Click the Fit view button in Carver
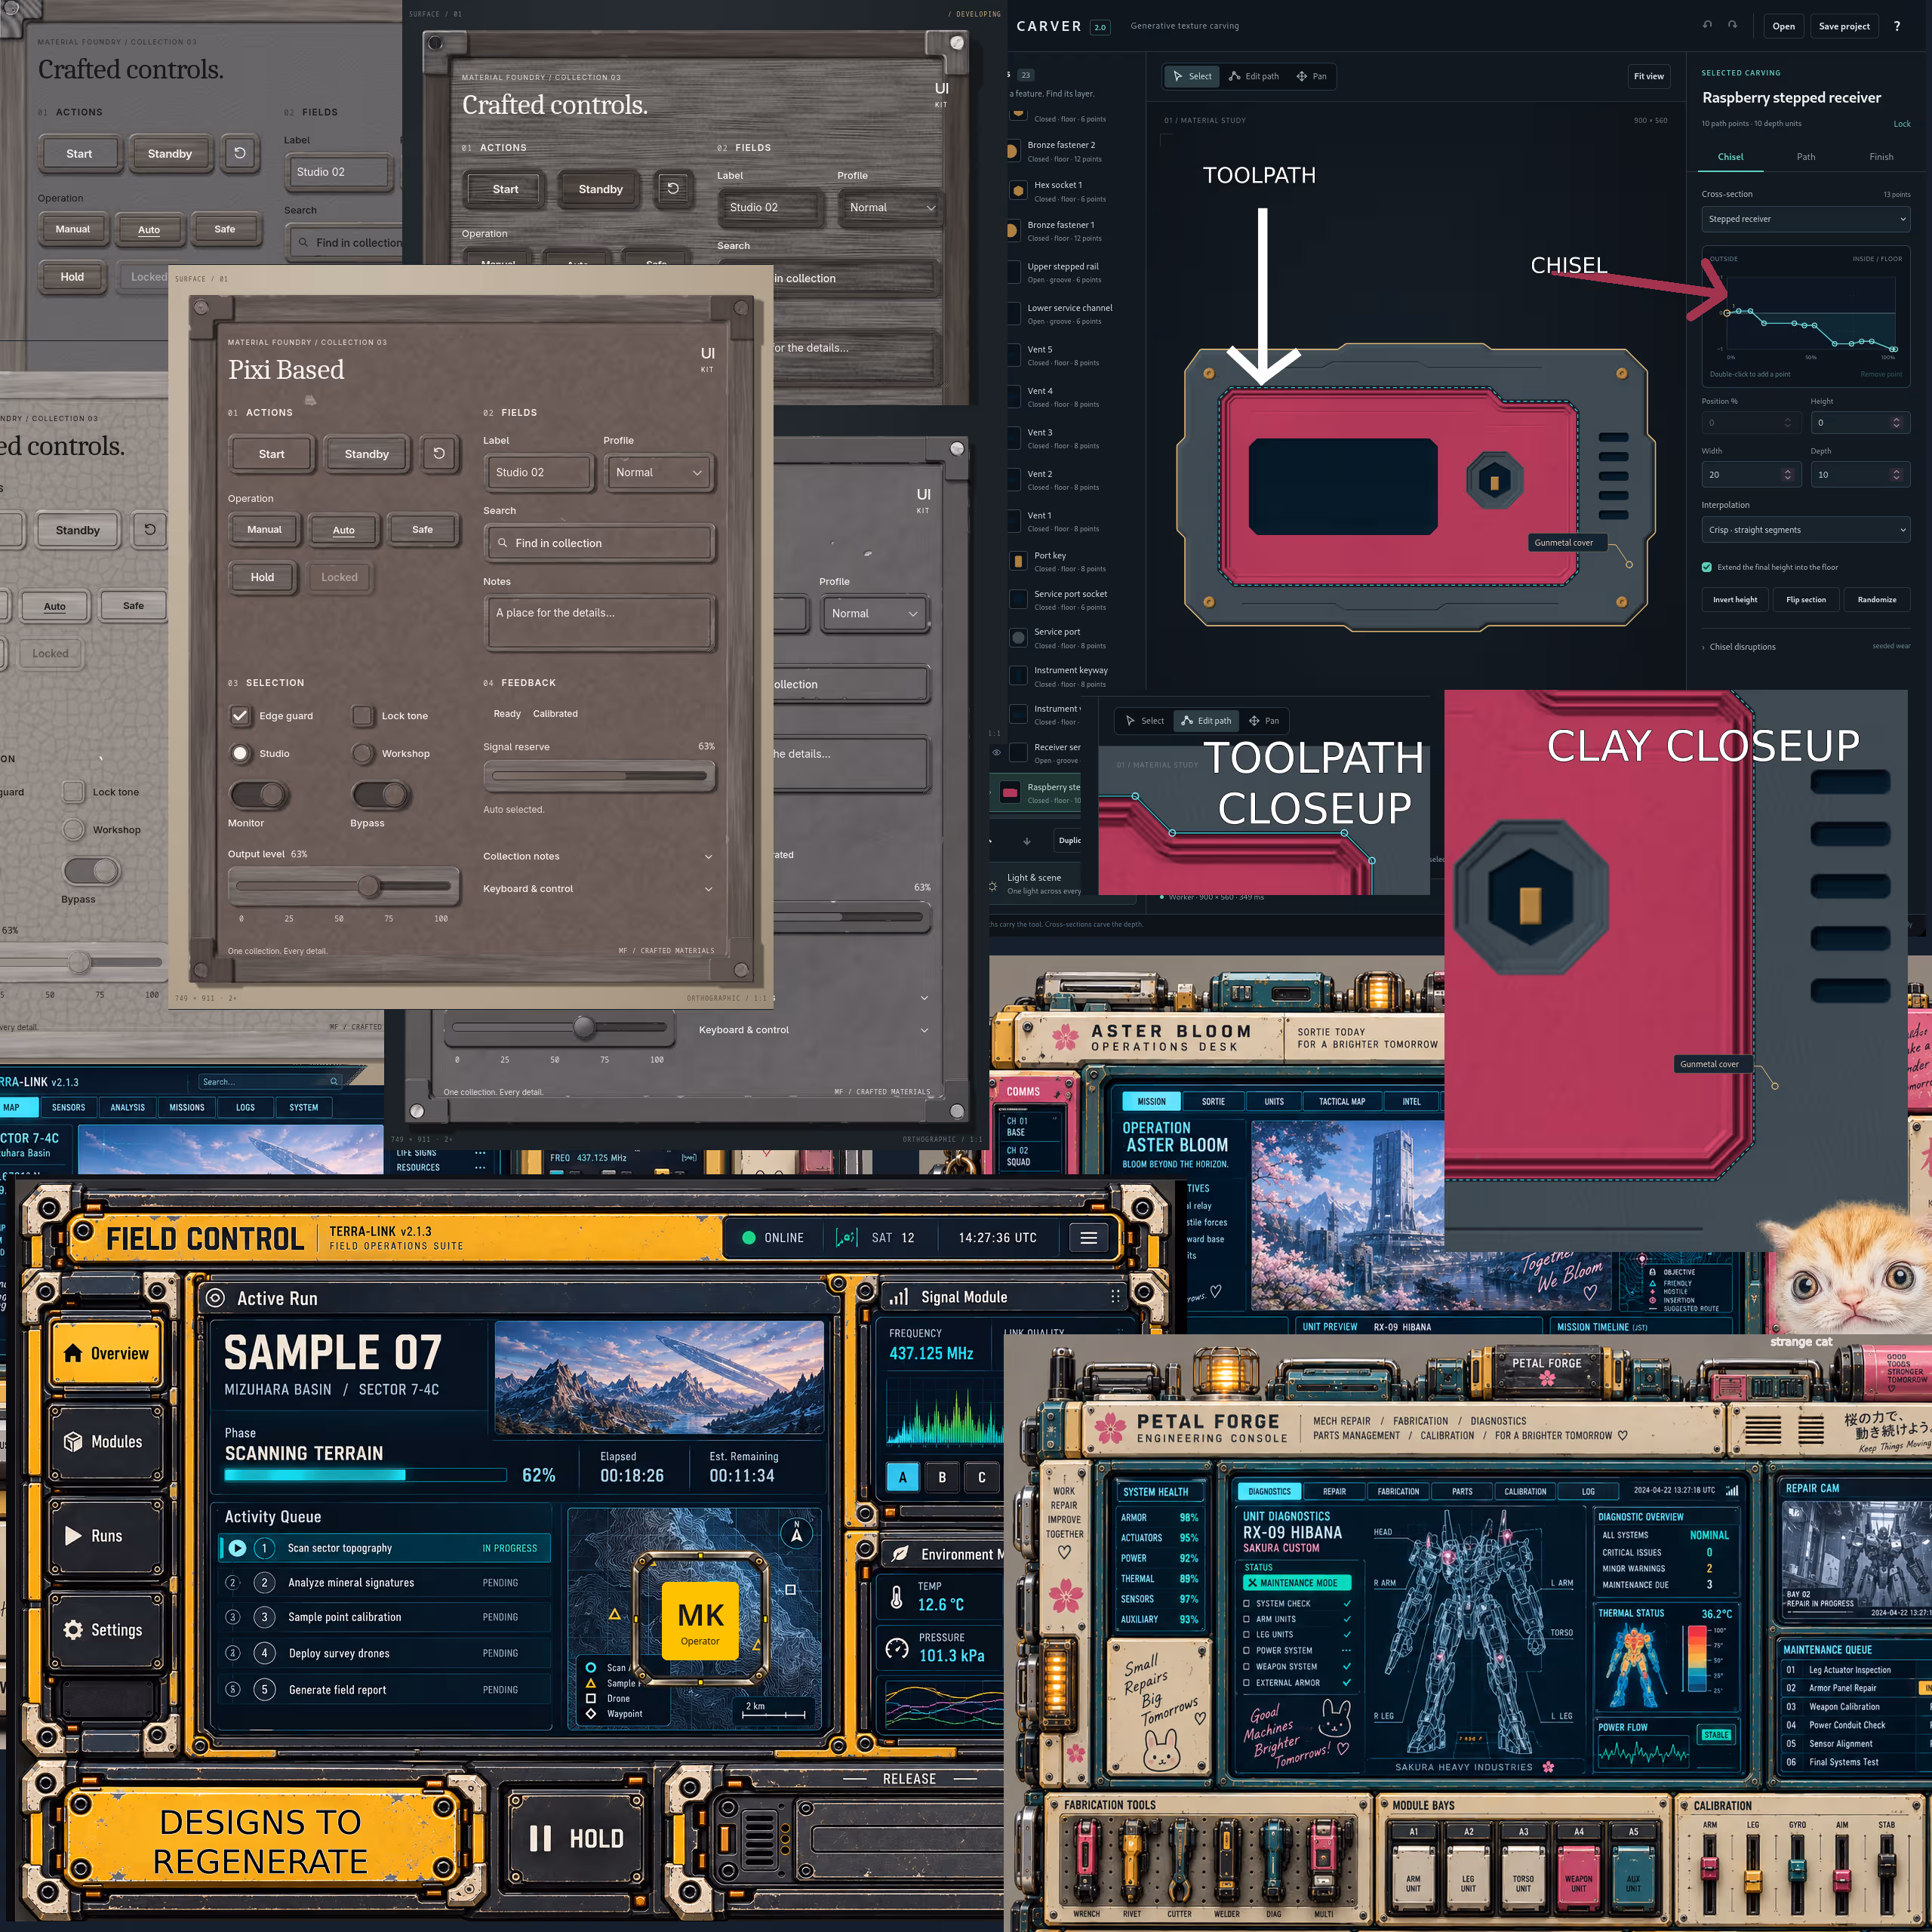 point(1649,76)
